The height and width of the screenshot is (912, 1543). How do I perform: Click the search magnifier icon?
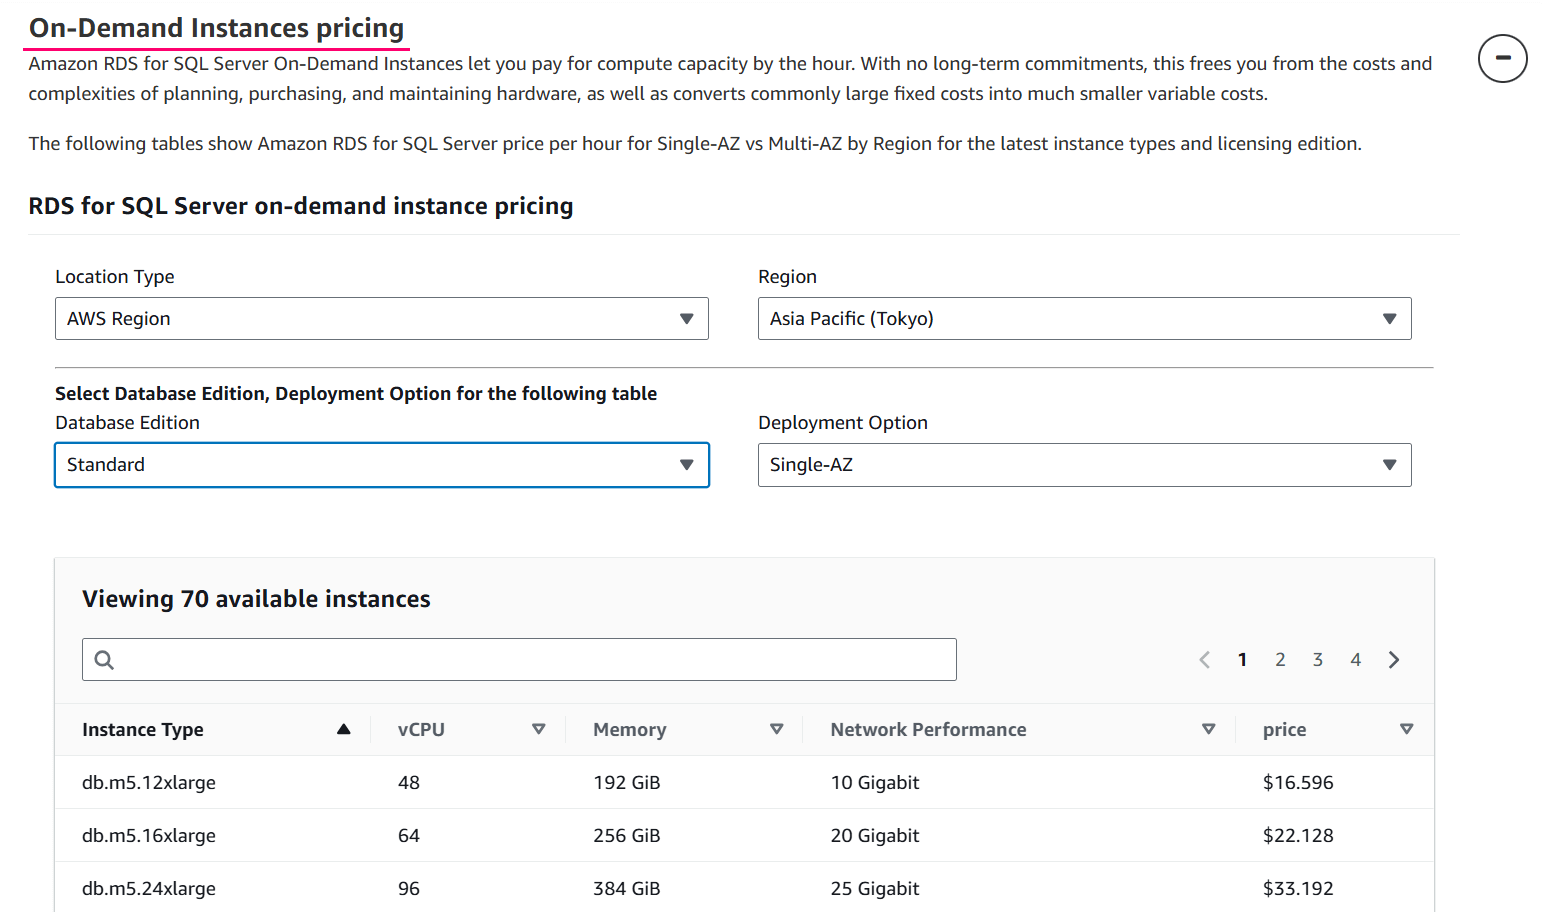coord(104,659)
